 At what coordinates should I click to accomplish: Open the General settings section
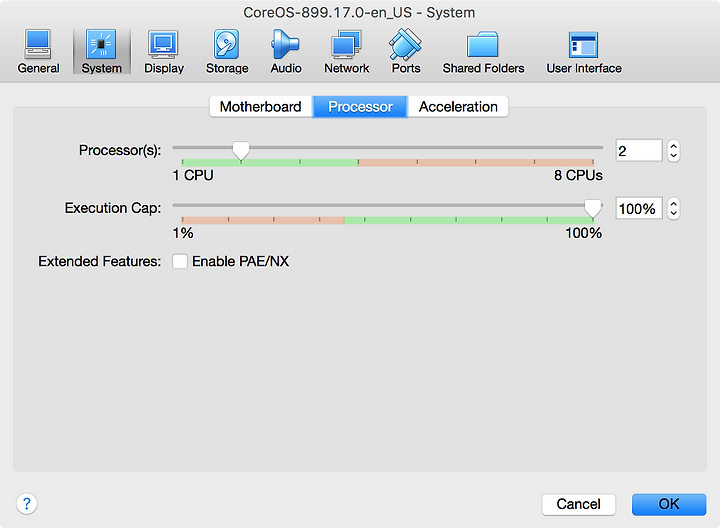click(38, 51)
